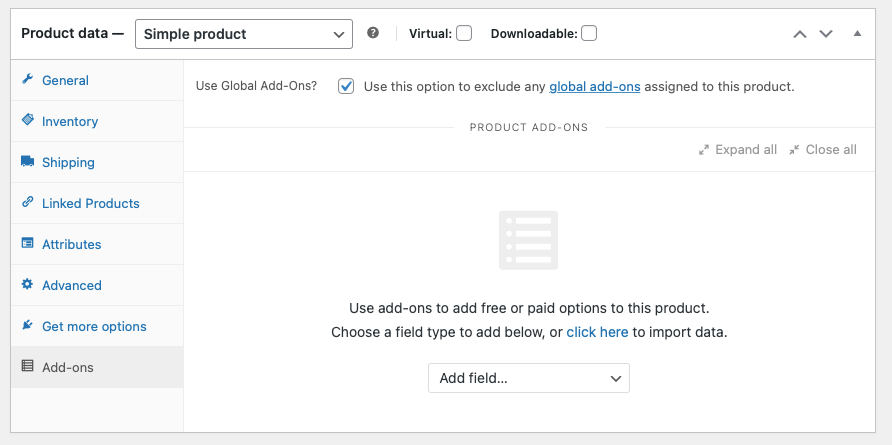Click the 'click here' import link
Viewport: 892px width, 445px height.
pyautogui.click(x=597, y=332)
